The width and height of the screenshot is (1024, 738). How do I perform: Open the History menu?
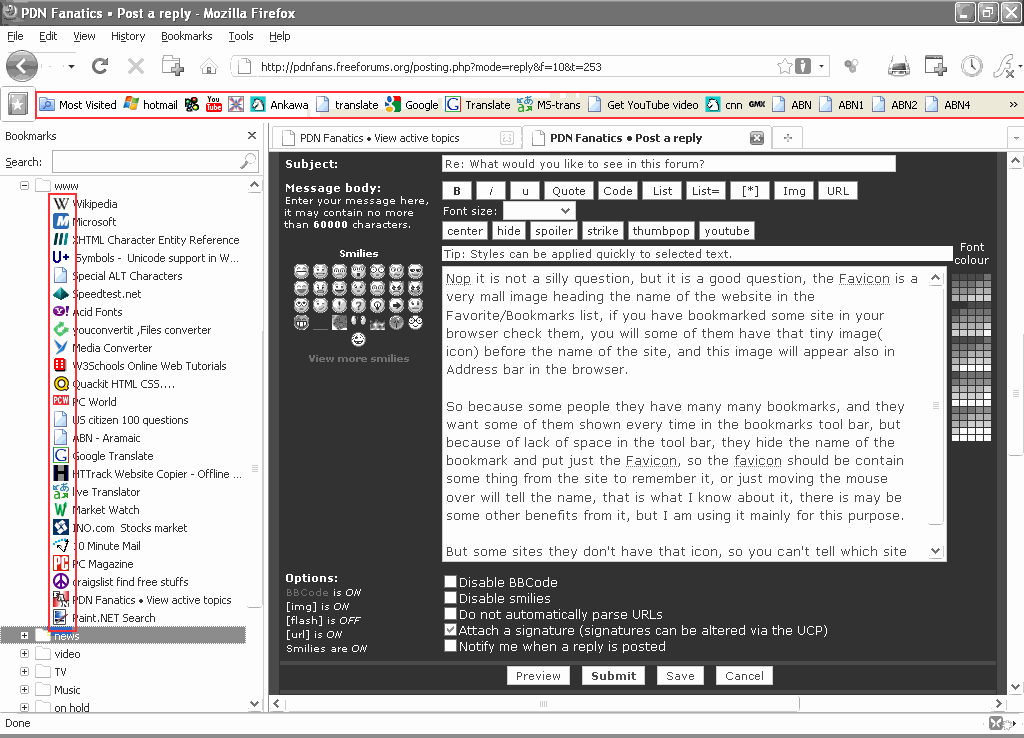point(128,36)
